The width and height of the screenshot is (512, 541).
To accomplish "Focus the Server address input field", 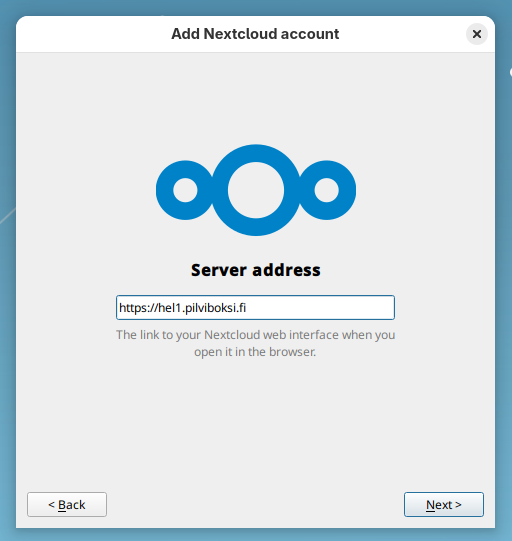I will (x=255, y=307).
